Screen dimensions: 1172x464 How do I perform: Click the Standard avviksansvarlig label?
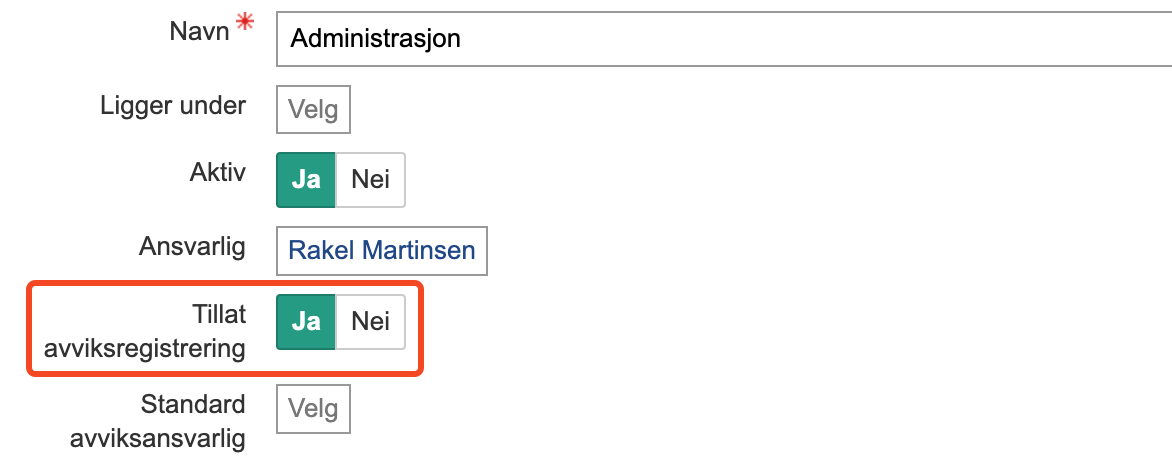point(158,421)
